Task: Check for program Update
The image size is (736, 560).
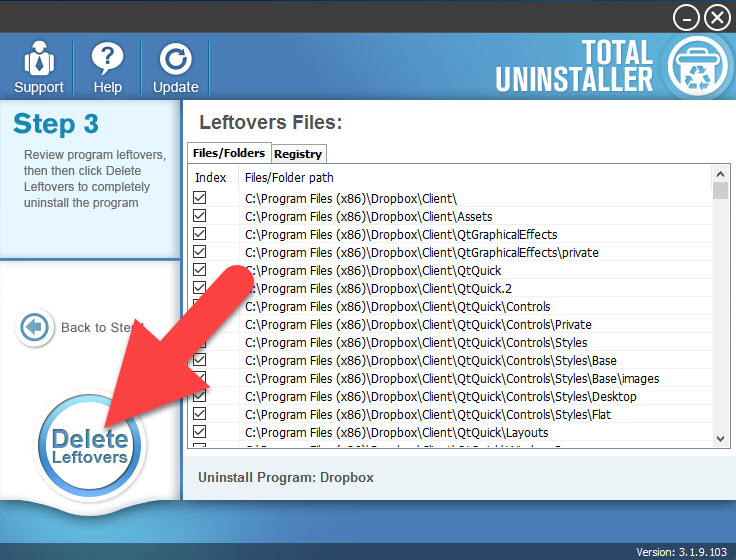Action: 176,68
